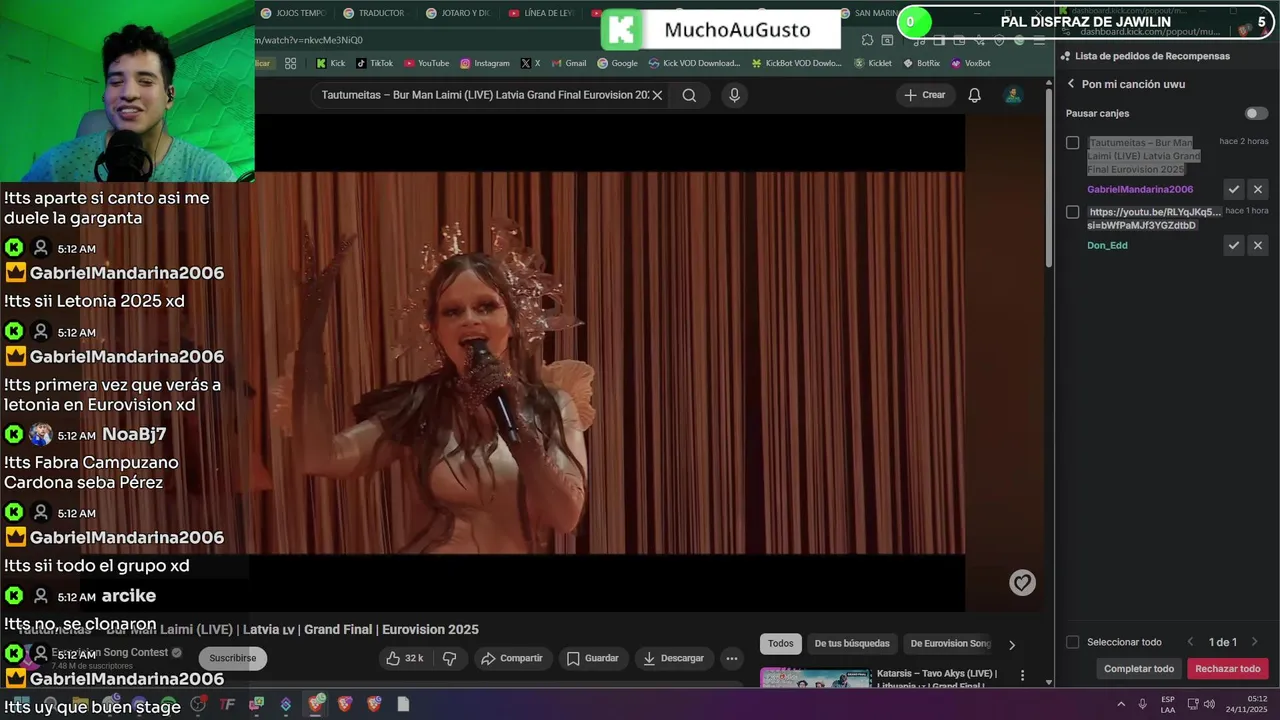Switch to the JOTARO Y DIO tab
Screen dimensions: 1280x720
click(x=457, y=13)
